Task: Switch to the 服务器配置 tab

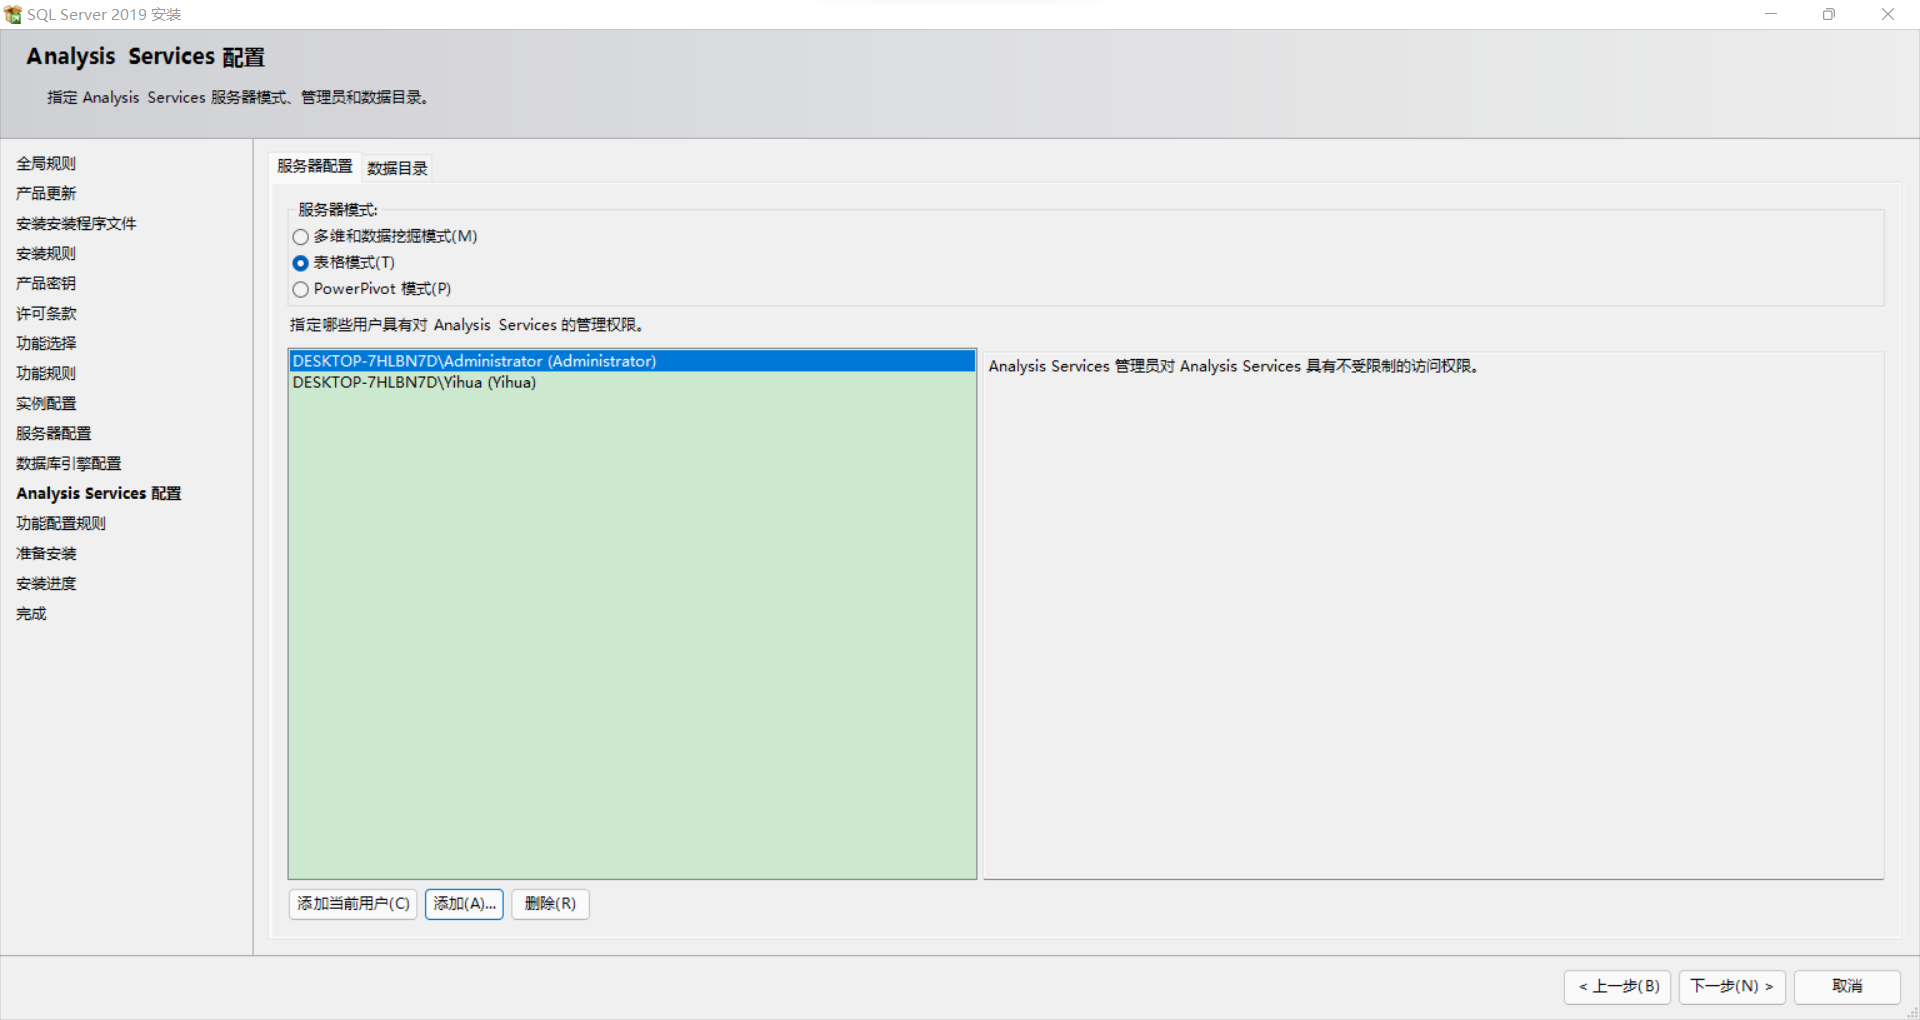Action: click(x=314, y=167)
